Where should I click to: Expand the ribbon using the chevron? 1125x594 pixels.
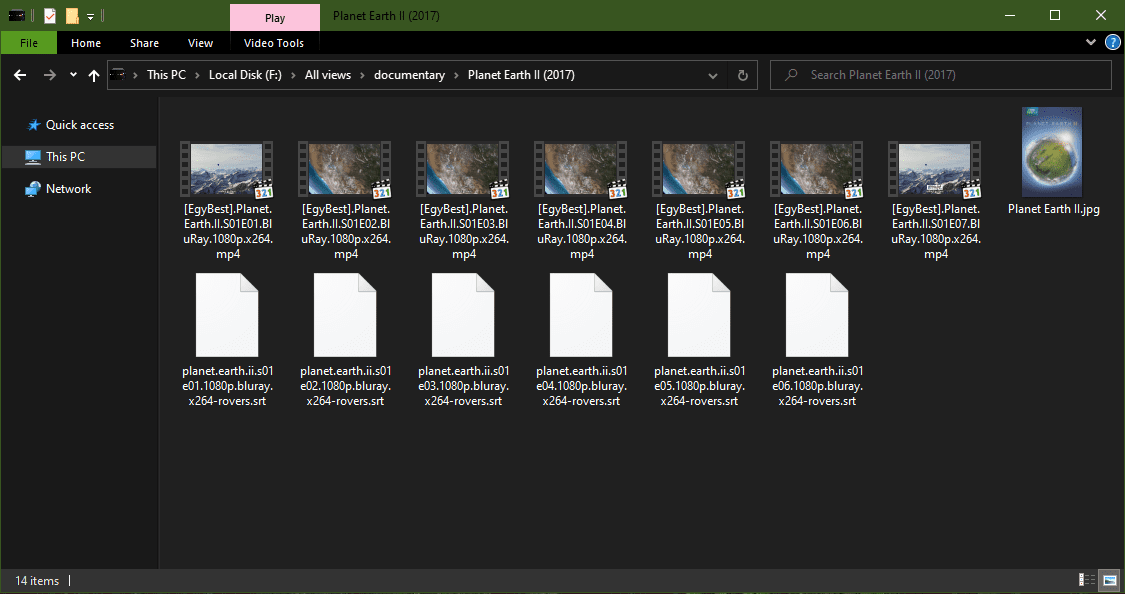coord(1091,43)
